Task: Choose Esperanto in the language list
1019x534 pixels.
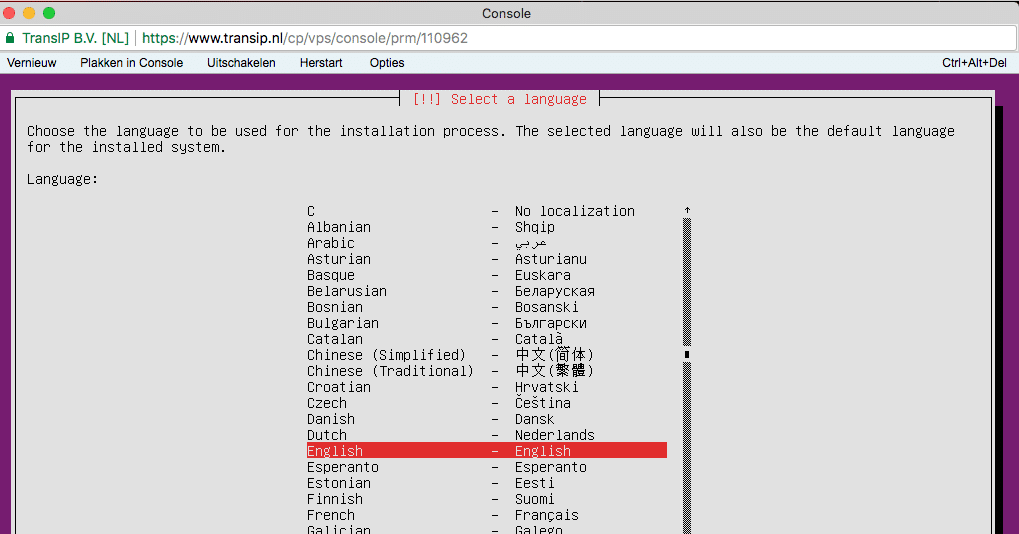Action: click(487, 467)
